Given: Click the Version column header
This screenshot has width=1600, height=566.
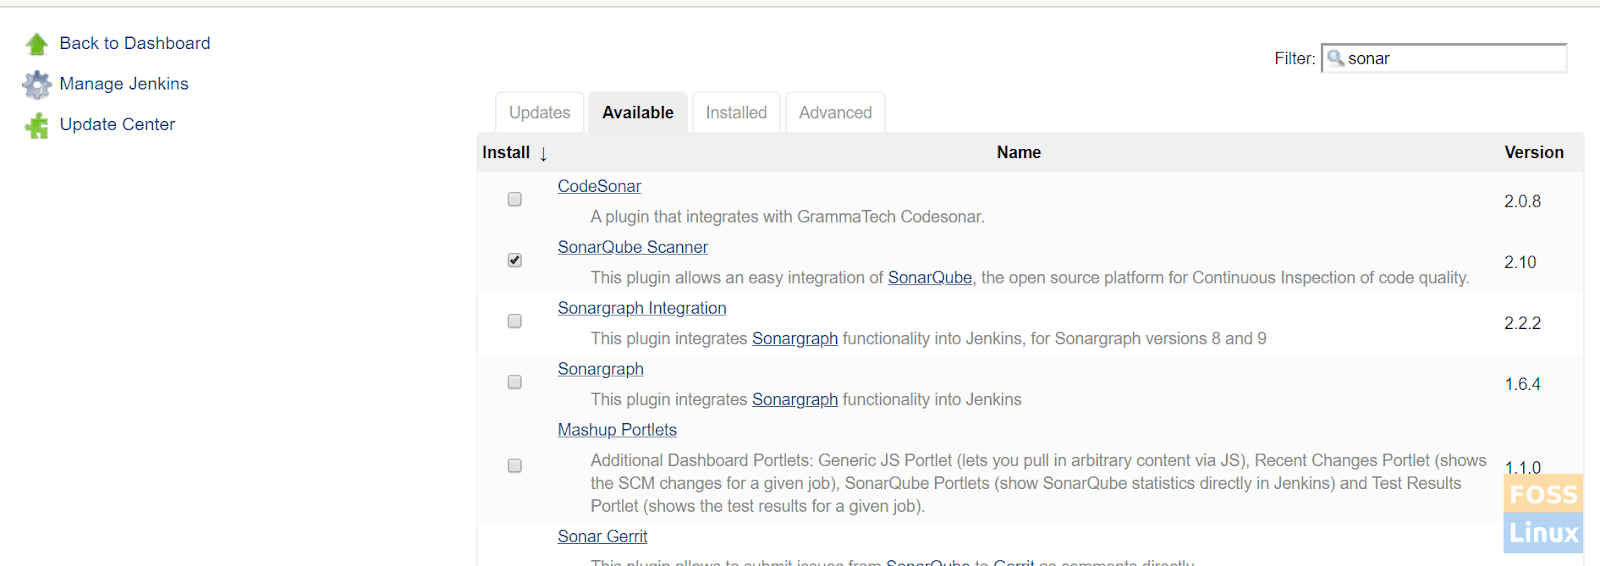Looking at the screenshot, I should point(1534,152).
